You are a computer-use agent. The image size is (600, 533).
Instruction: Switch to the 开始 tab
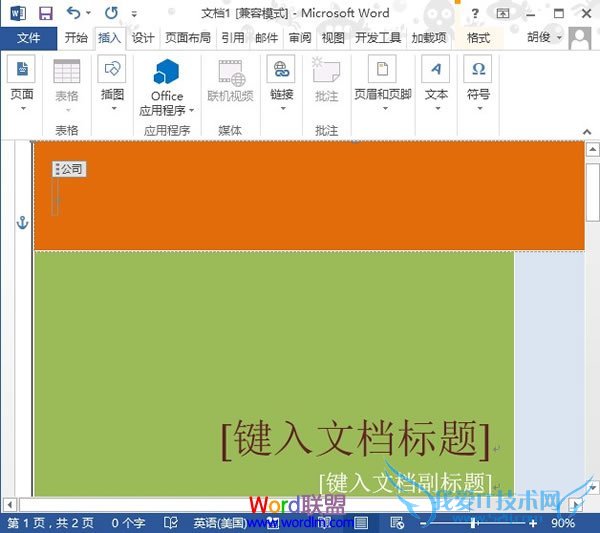pos(76,38)
